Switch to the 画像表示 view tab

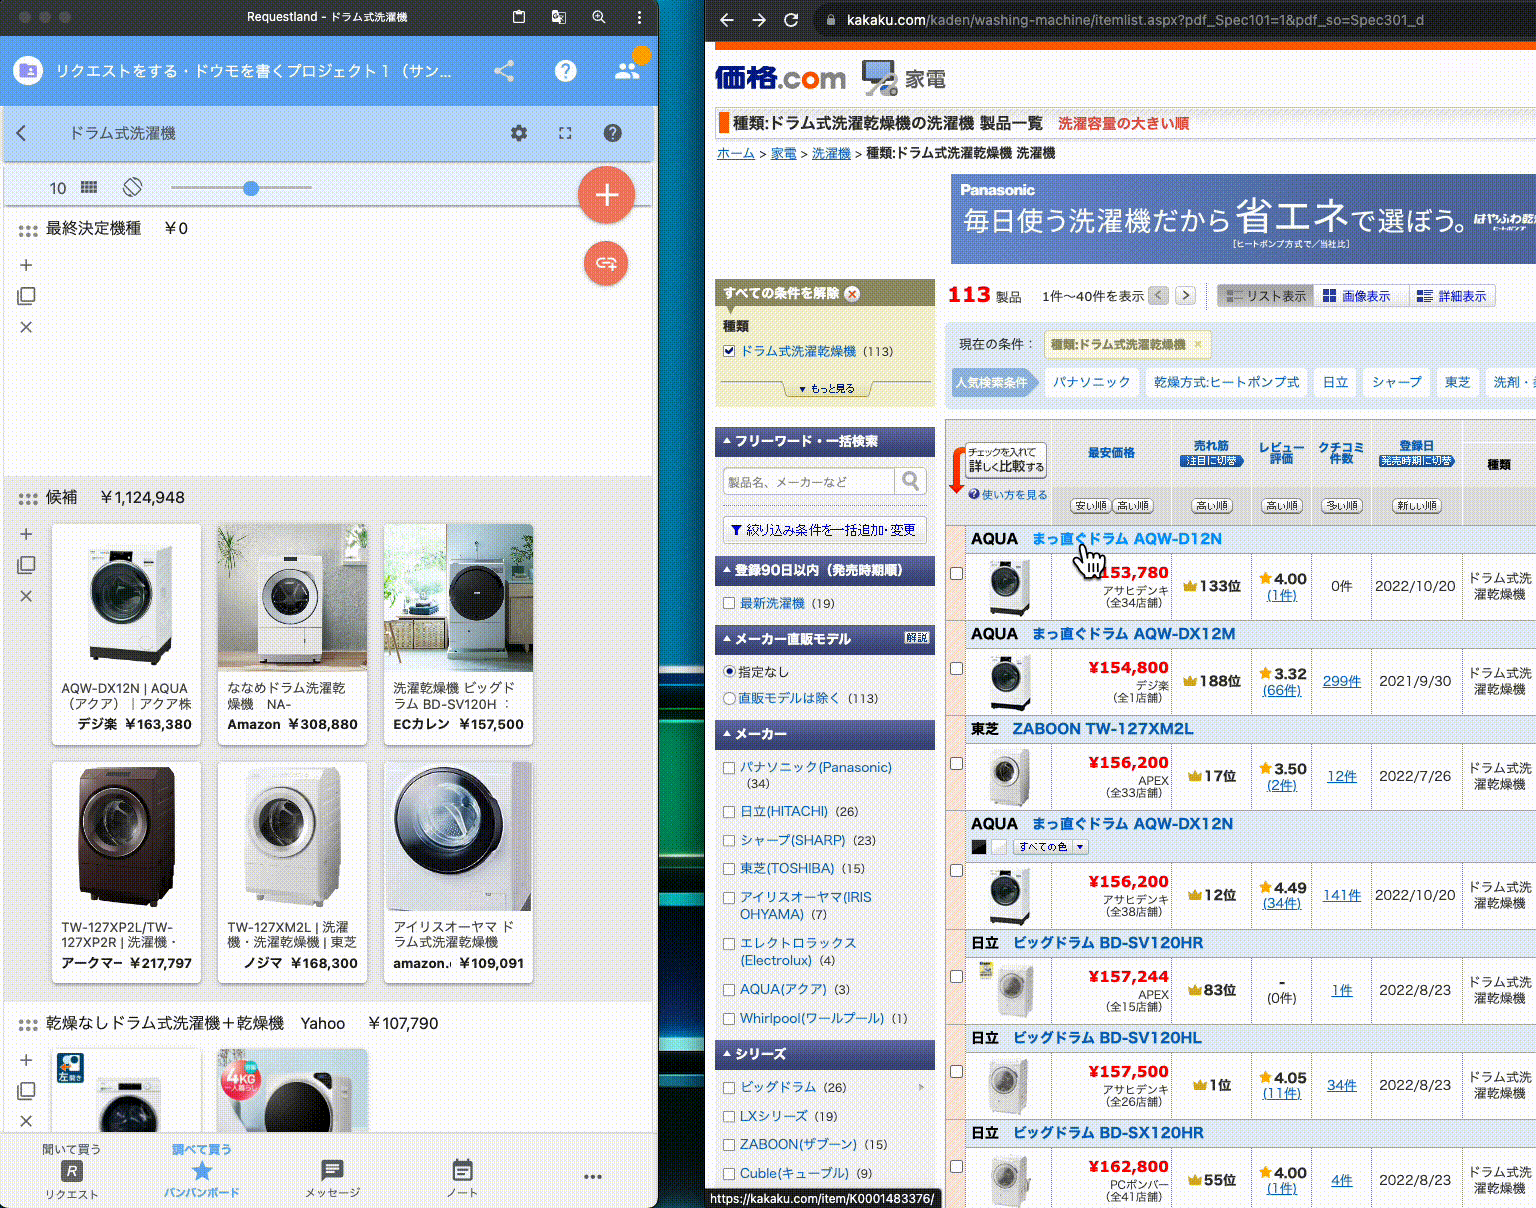click(1356, 296)
